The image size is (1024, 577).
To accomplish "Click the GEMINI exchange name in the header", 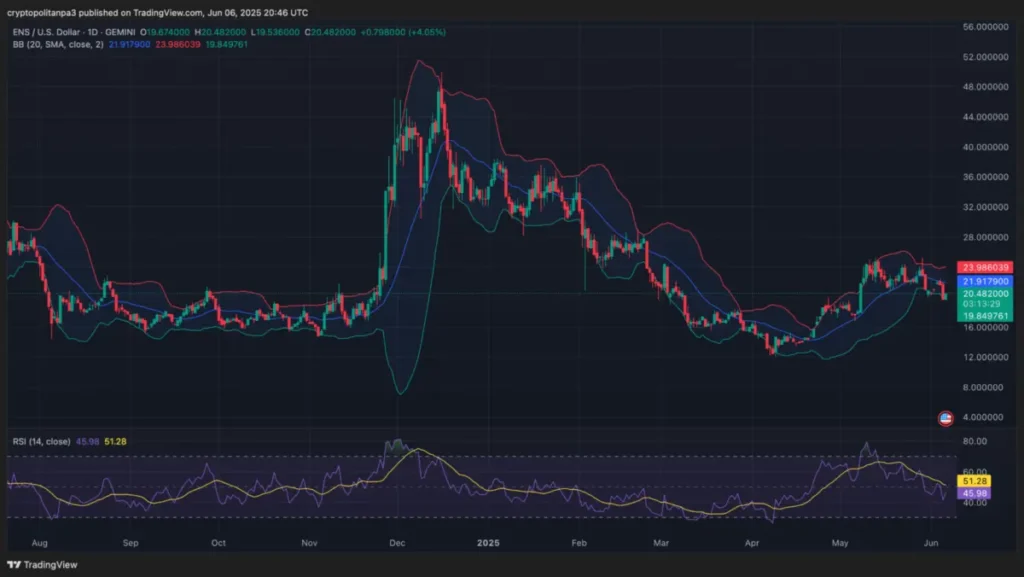I will click(119, 32).
